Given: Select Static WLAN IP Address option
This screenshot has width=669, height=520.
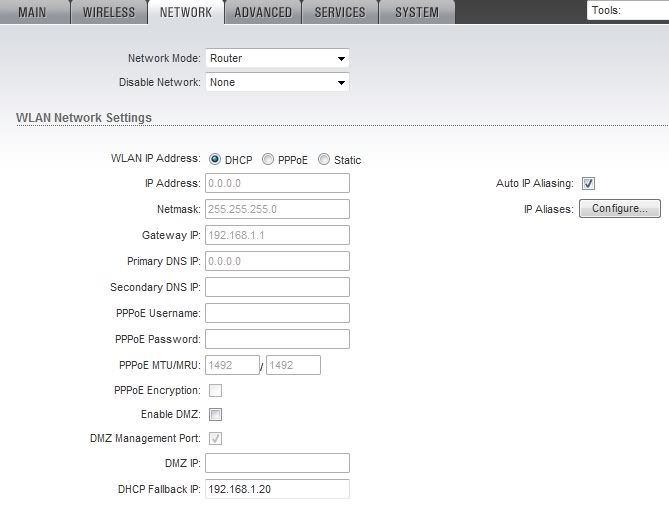Looking at the screenshot, I should [x=324, y=160].
